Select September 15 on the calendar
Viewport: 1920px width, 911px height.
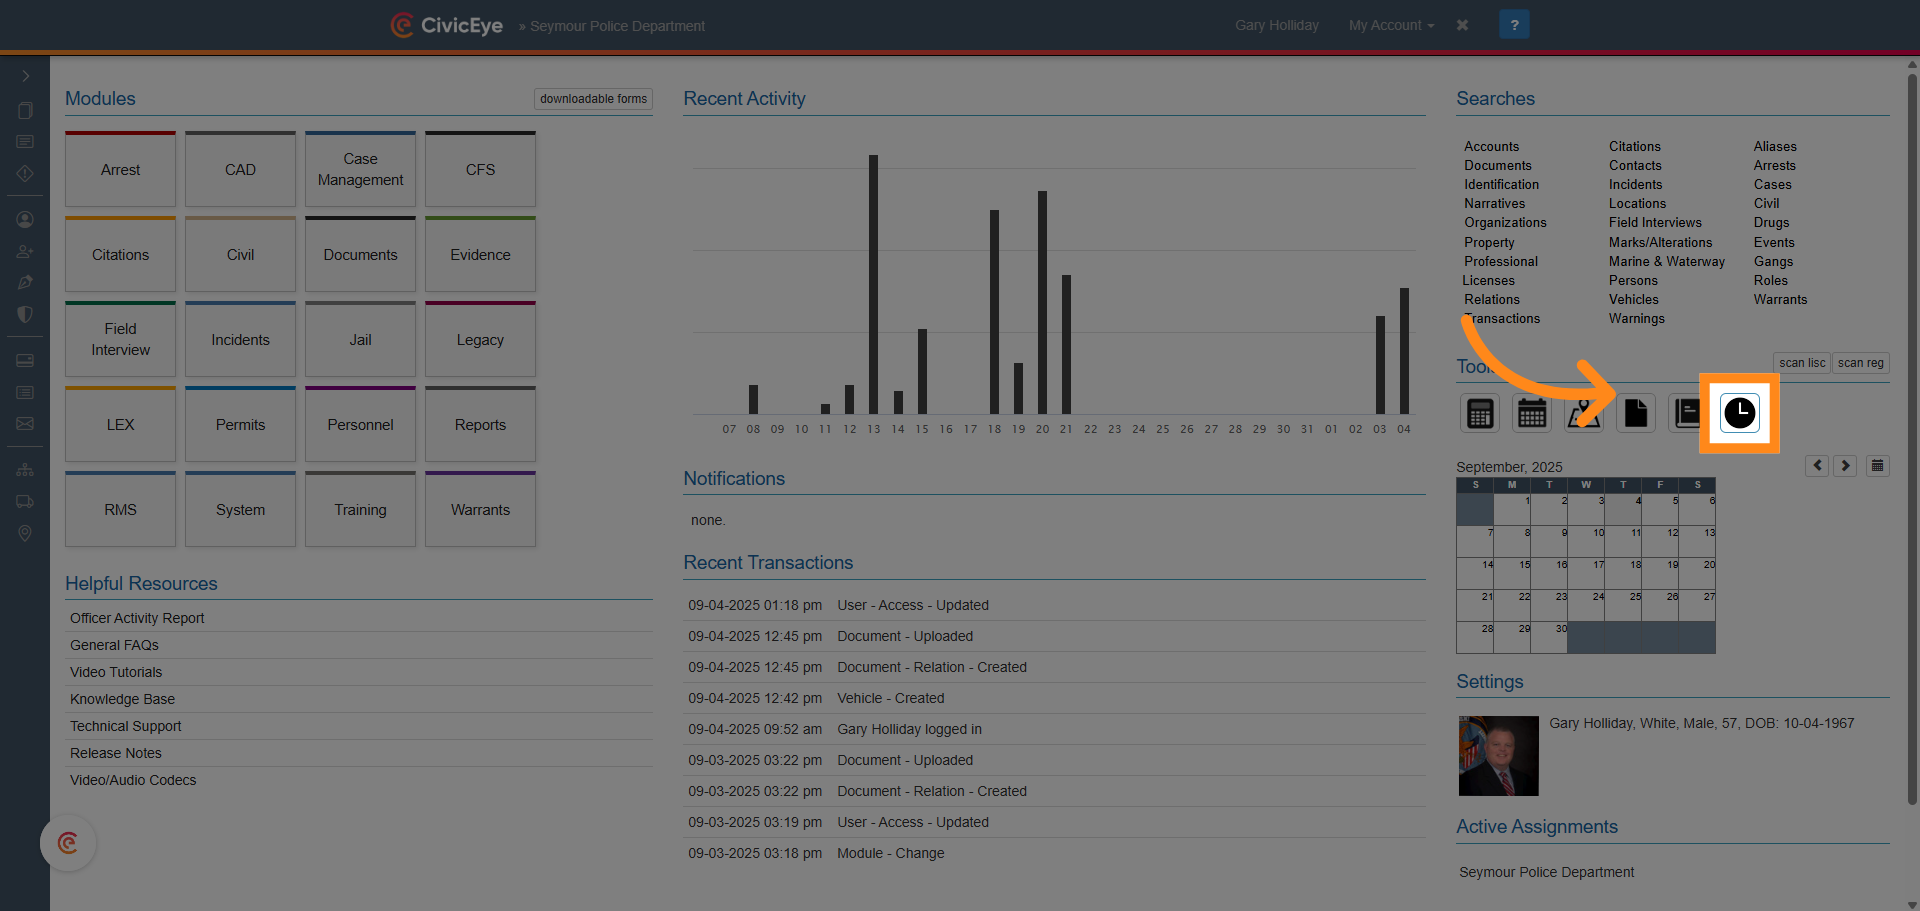pyautogui.click(x=1512, y=574)
